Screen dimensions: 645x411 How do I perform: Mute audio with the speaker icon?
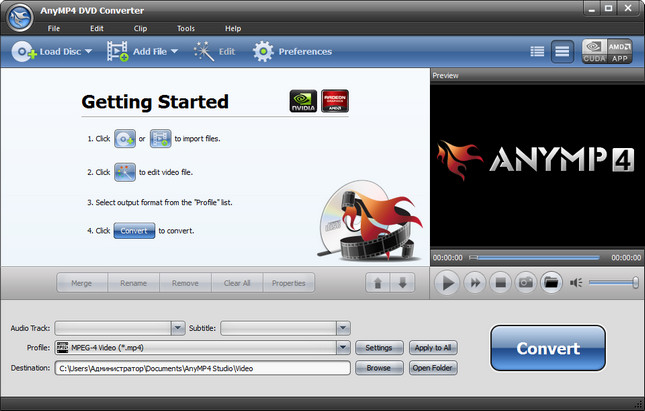coord(576,283)
